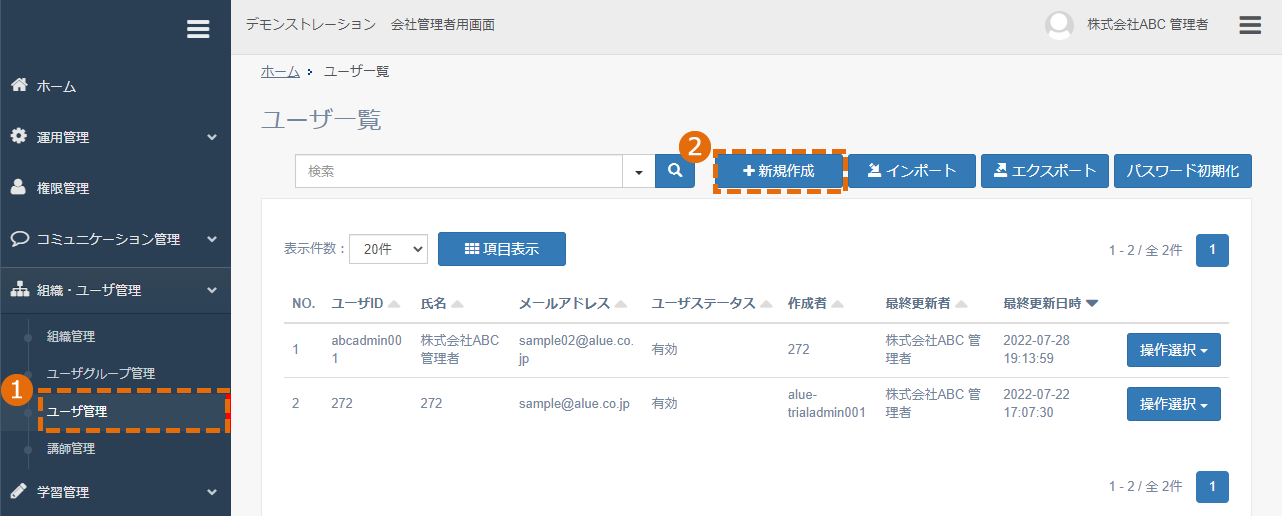
Task: Sort by 氏名 column arrow
Action: tap(457, 304)
